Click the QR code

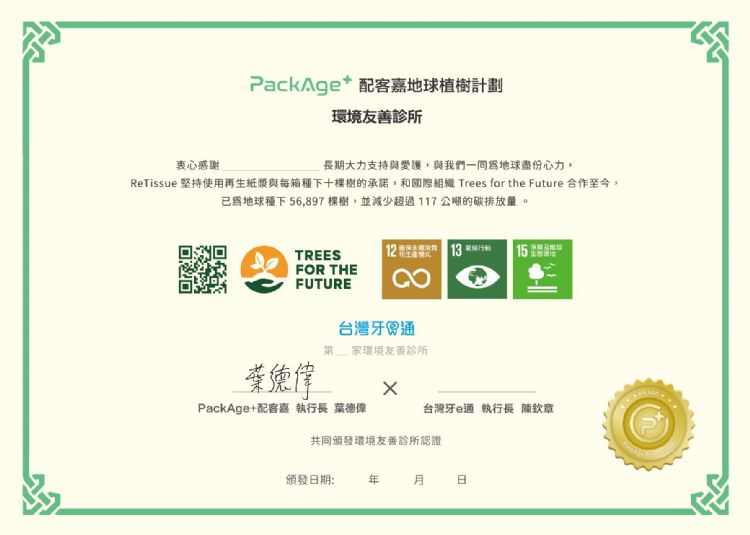coord(202,269)
